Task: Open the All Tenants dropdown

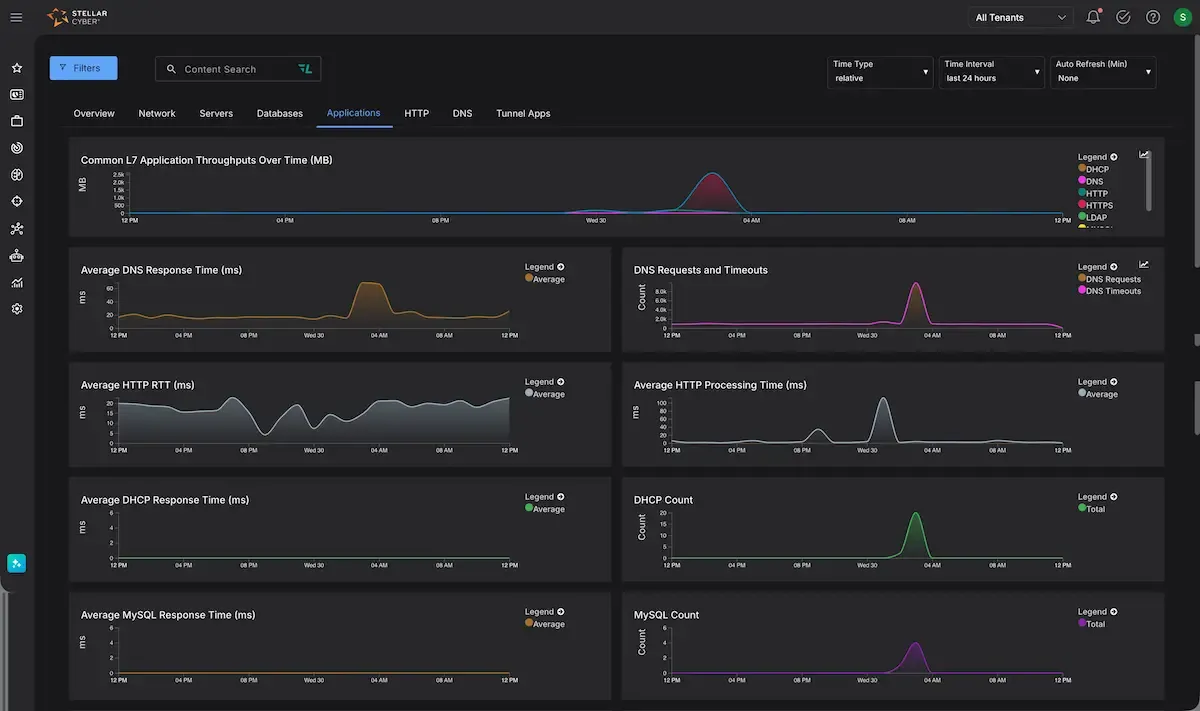Action: (1021, 17)
